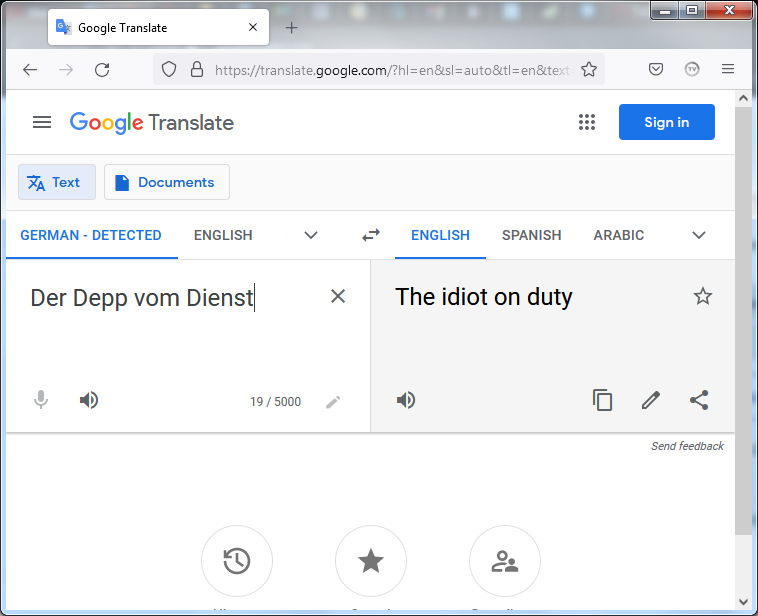
Task: Click the translated text 'The idiot on duty'
Action: click(483, 297)
